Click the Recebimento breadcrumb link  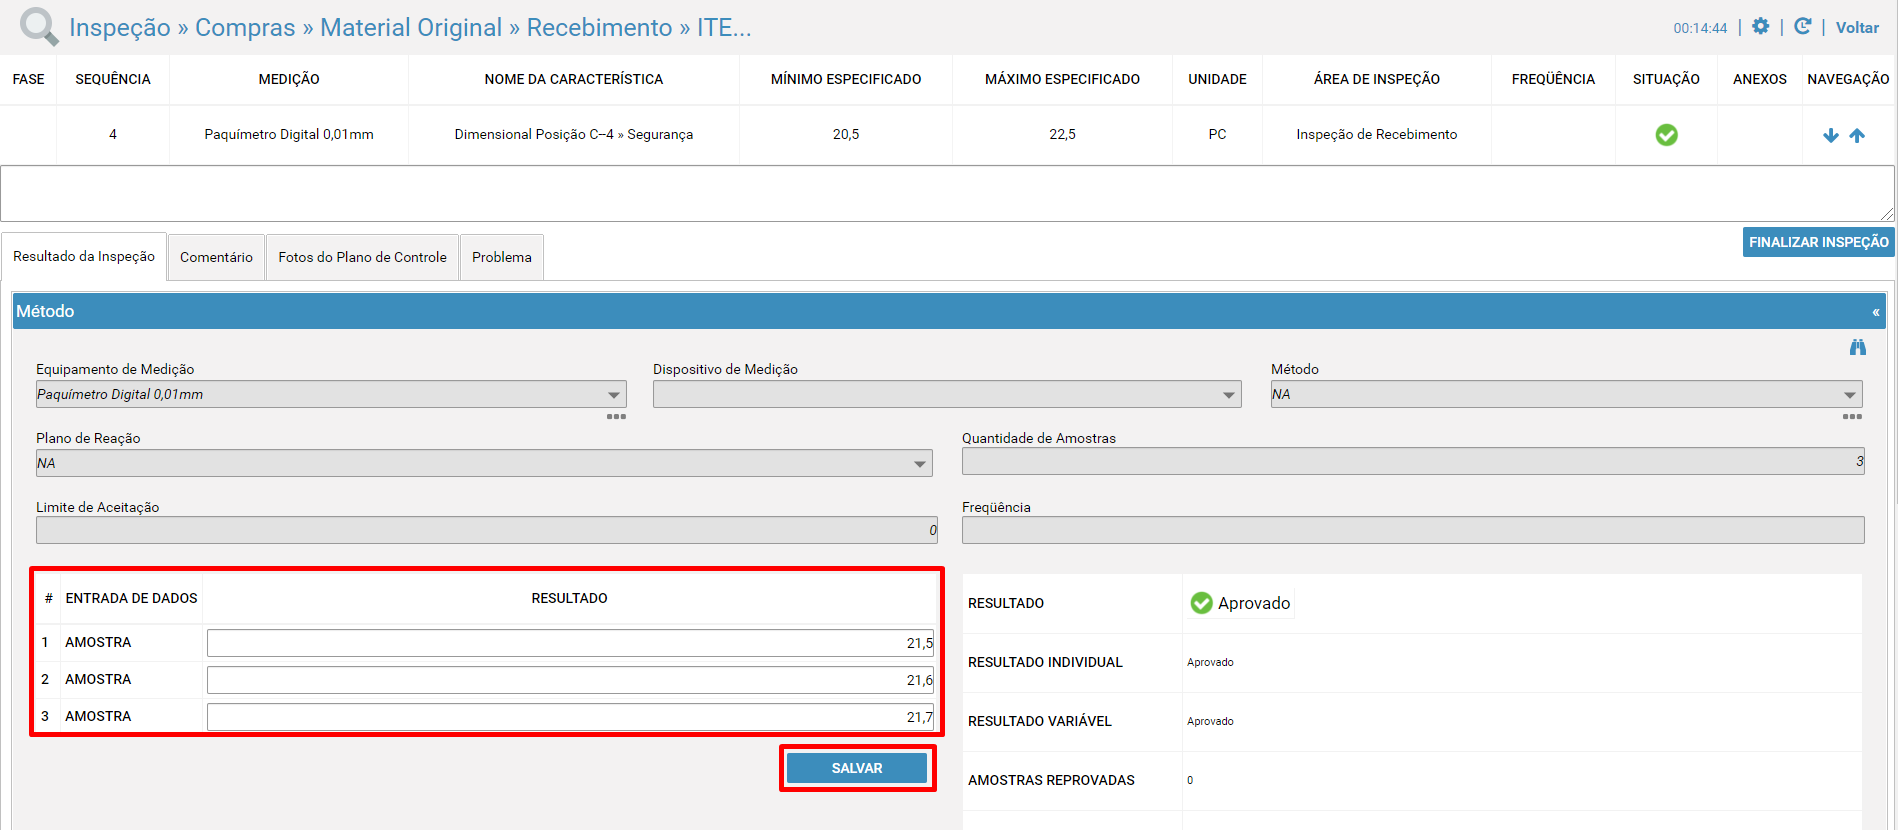point(599,28)
